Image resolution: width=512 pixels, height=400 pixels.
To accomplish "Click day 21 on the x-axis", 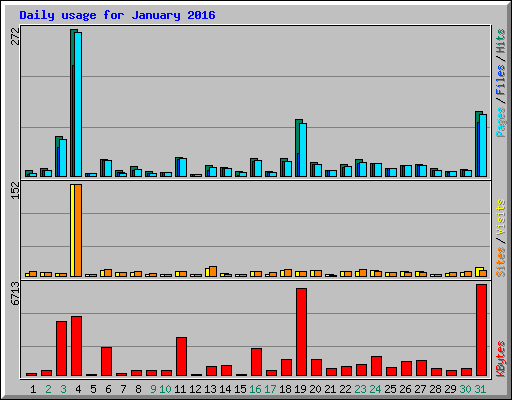I will (x=330, y=389).
